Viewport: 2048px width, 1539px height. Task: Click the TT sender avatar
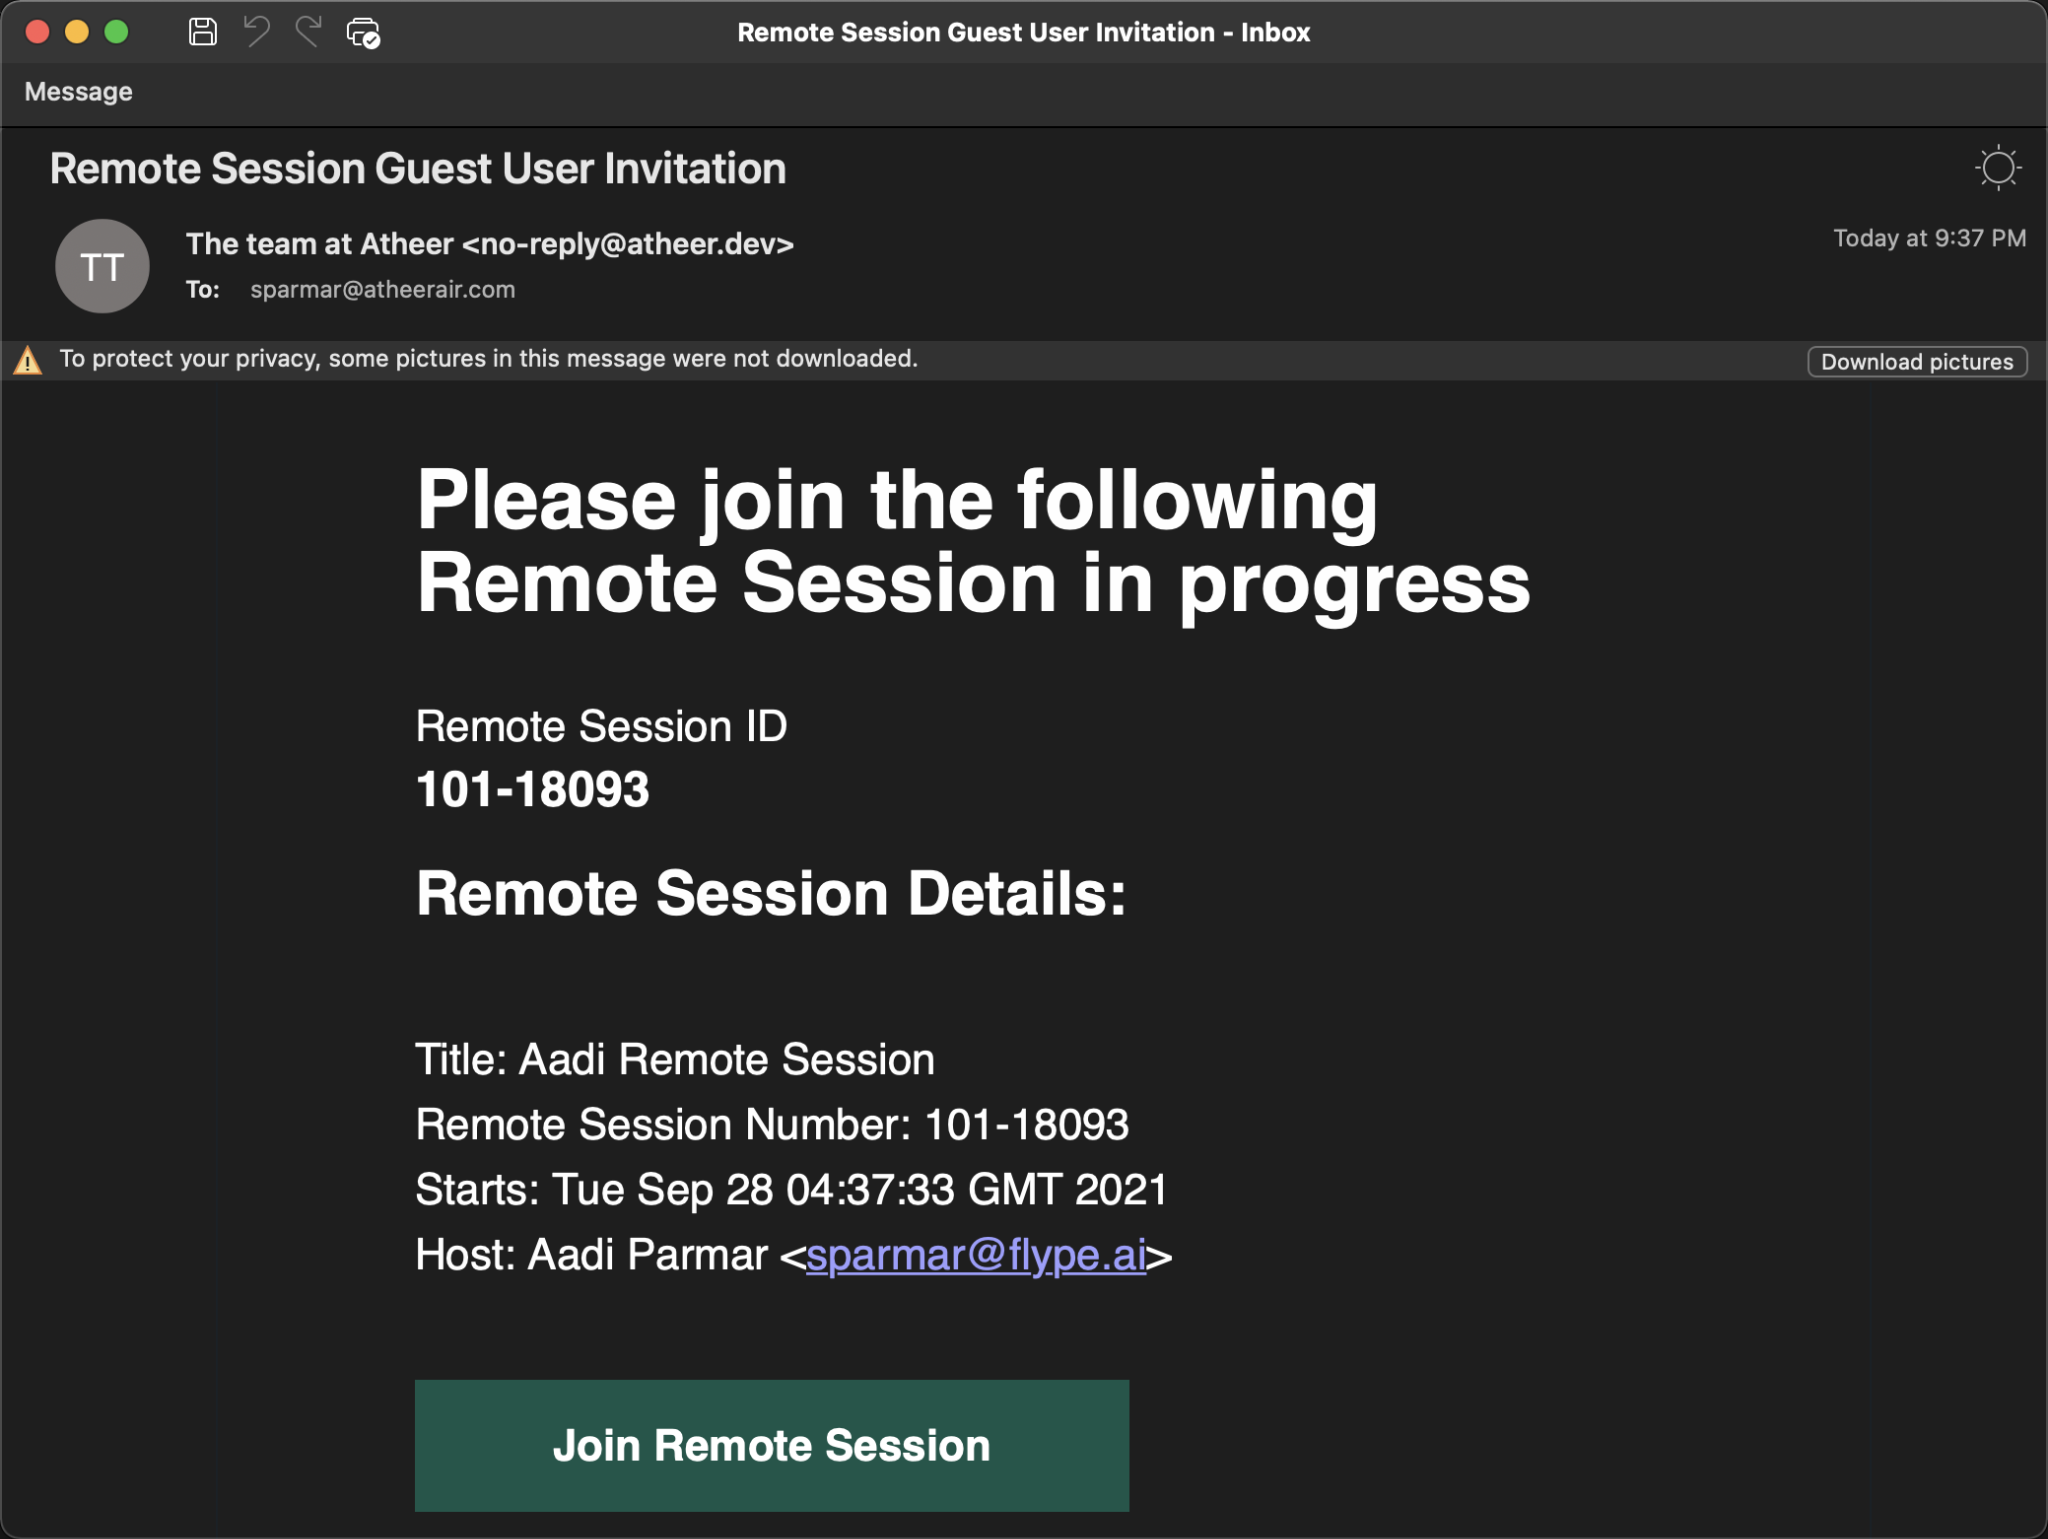pos(102,266)
